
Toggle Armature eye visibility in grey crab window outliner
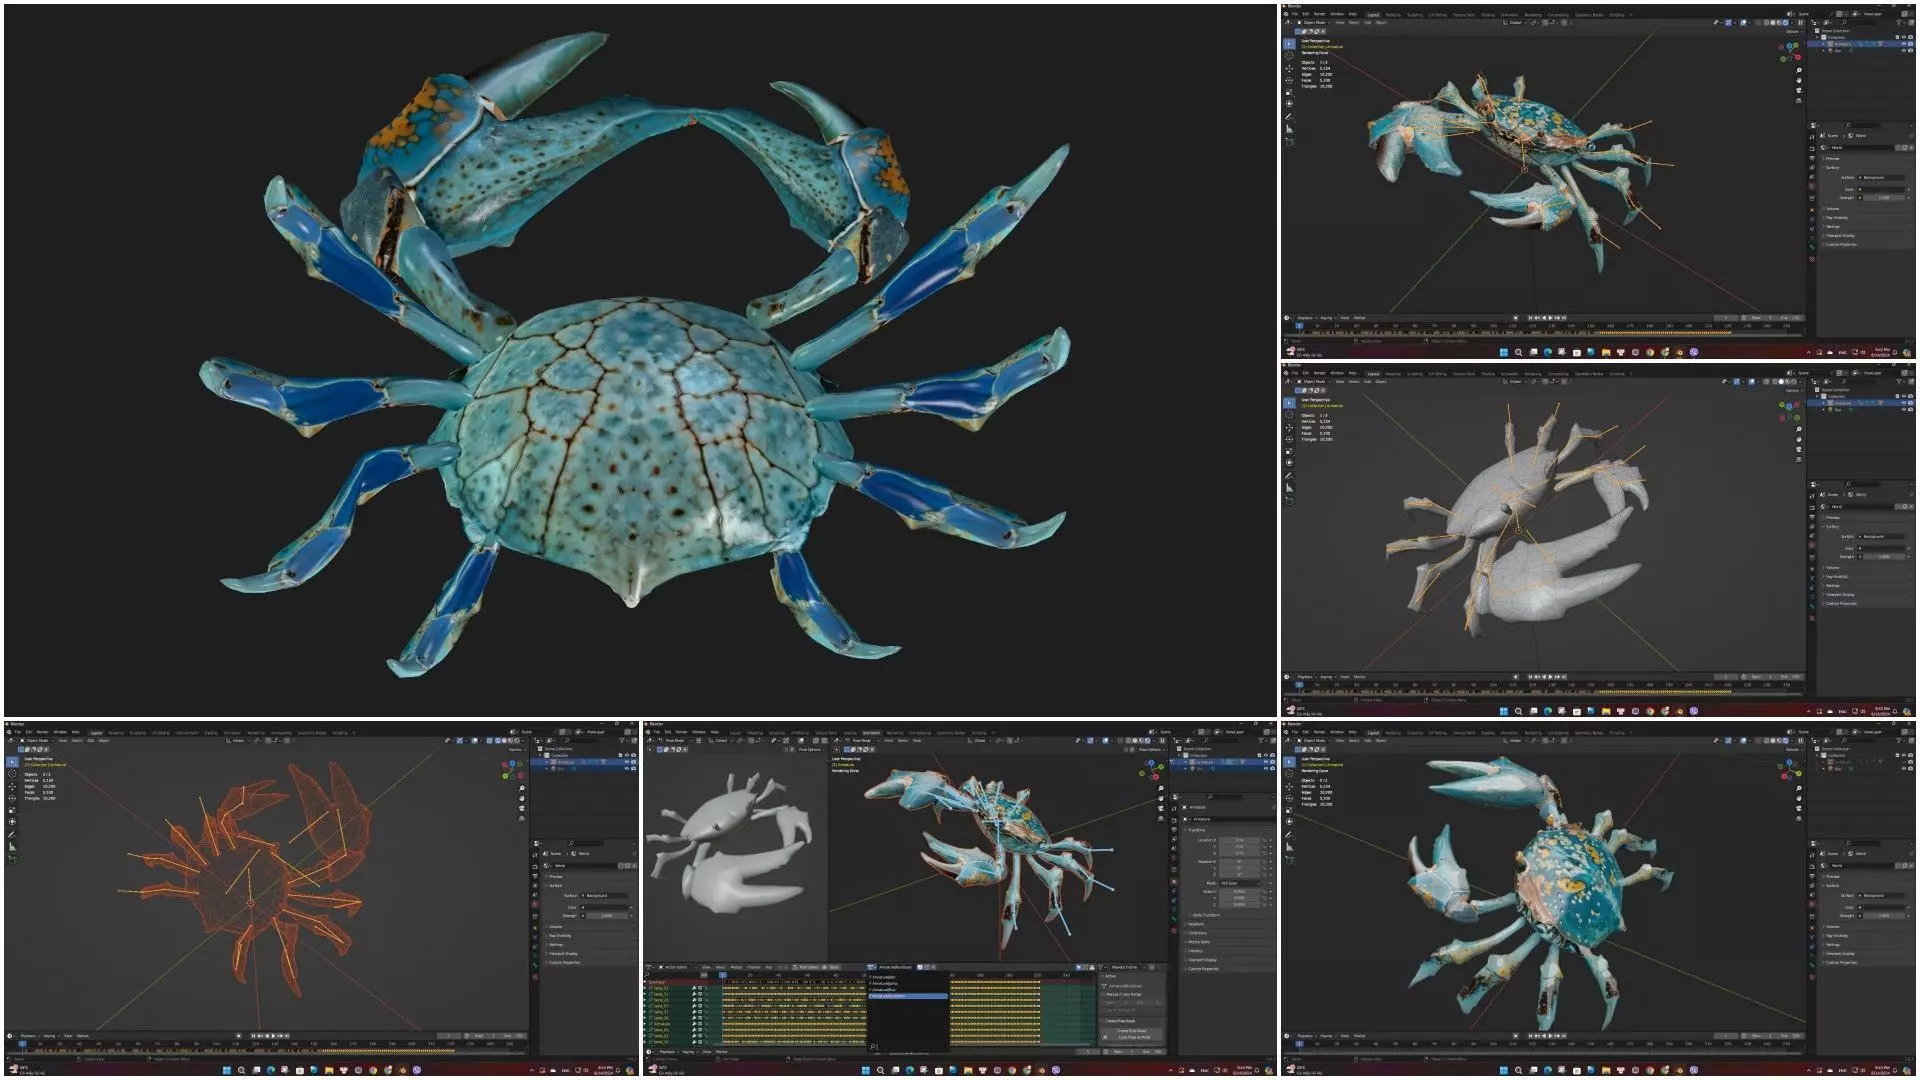click(1905, 404)
